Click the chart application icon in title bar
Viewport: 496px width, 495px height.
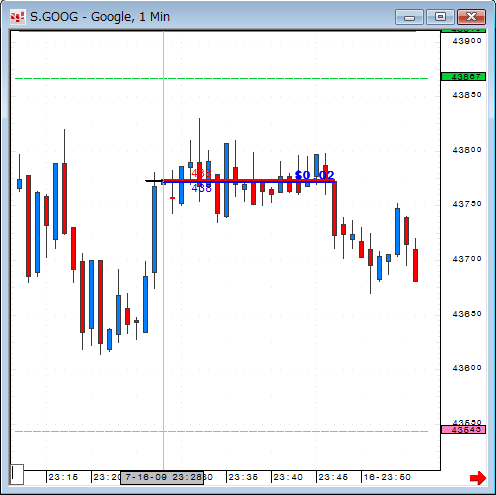17,17
